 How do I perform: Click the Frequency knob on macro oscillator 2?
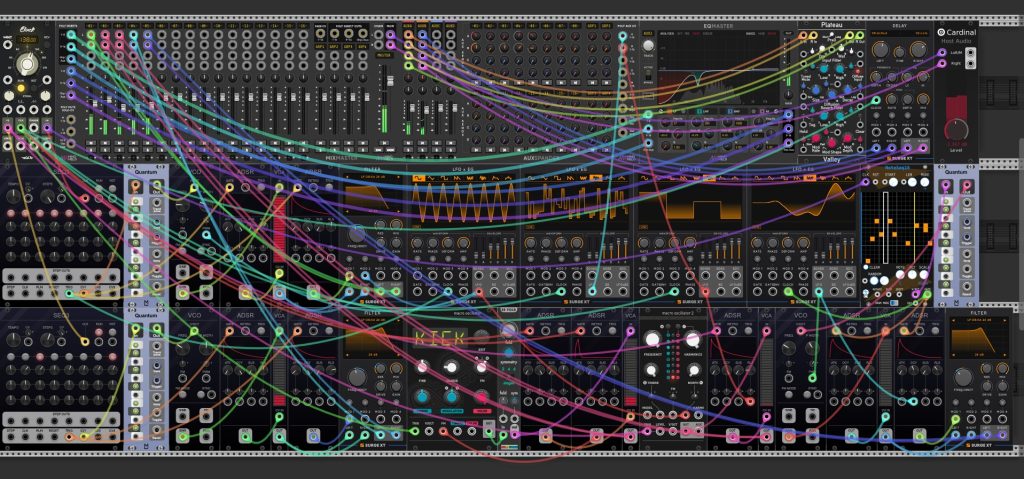pyautogui.click(x=652, y=339)
